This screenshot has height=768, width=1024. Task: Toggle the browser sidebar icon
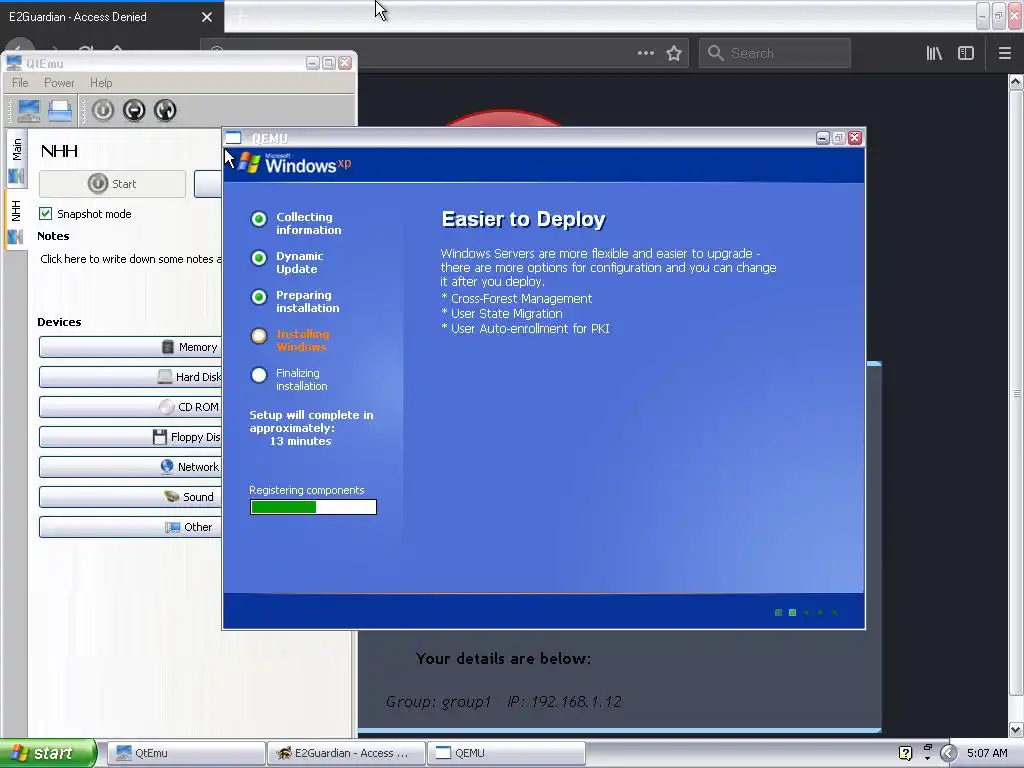[x=966, y=53]
